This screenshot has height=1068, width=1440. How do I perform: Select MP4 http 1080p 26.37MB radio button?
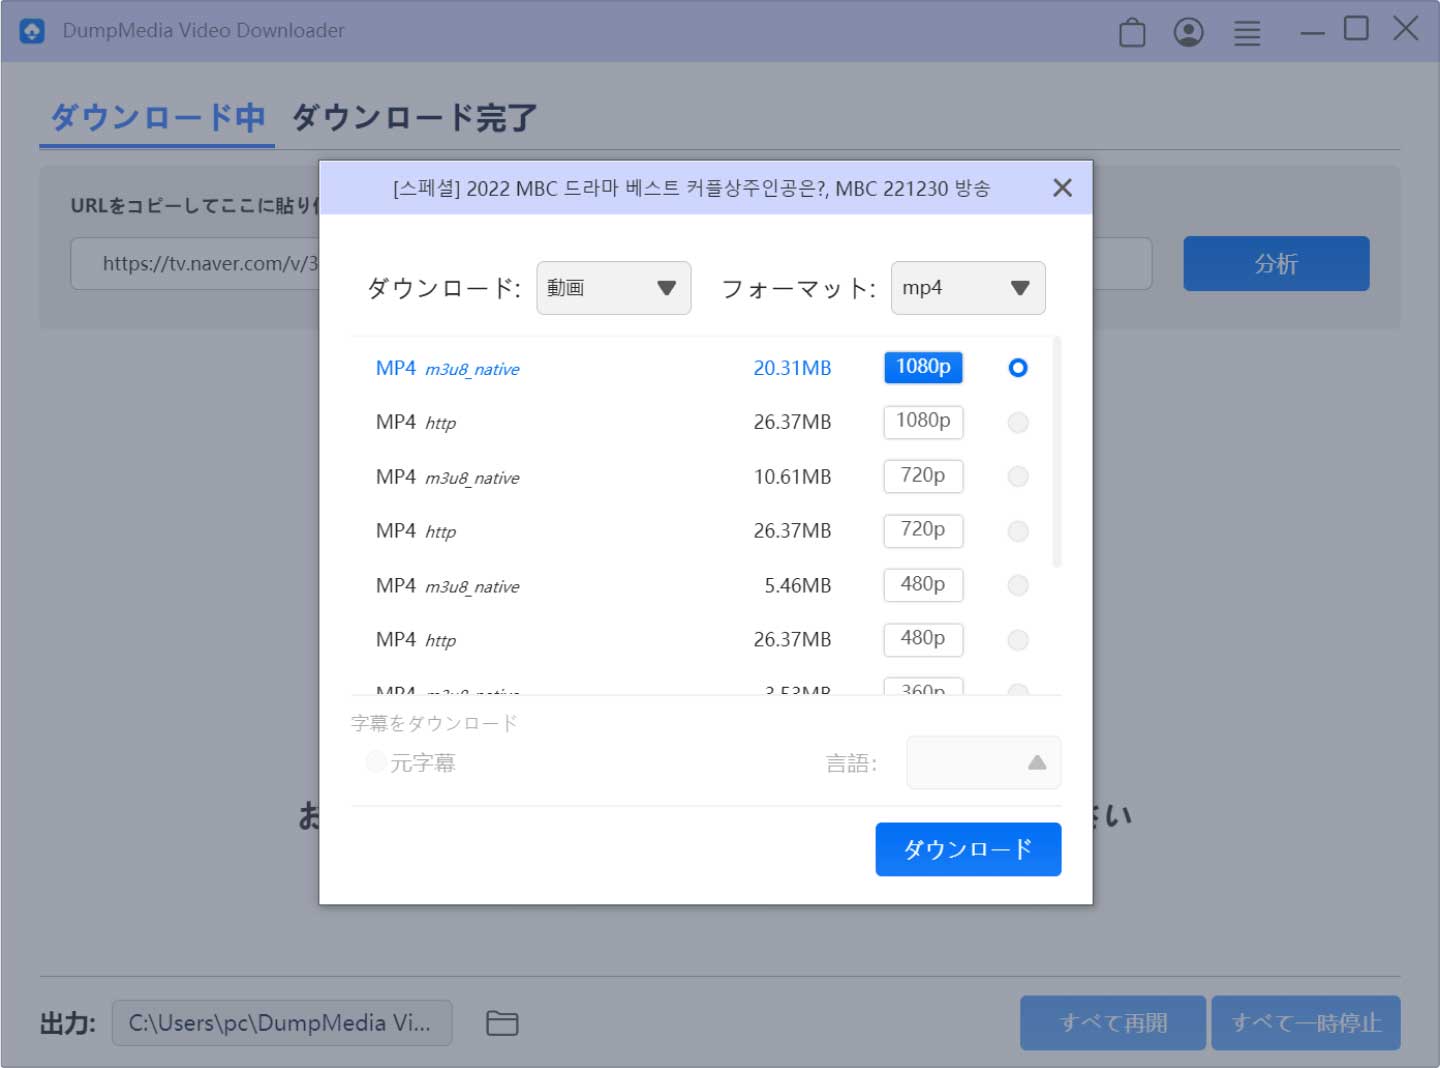click(x=1018, y=422)
